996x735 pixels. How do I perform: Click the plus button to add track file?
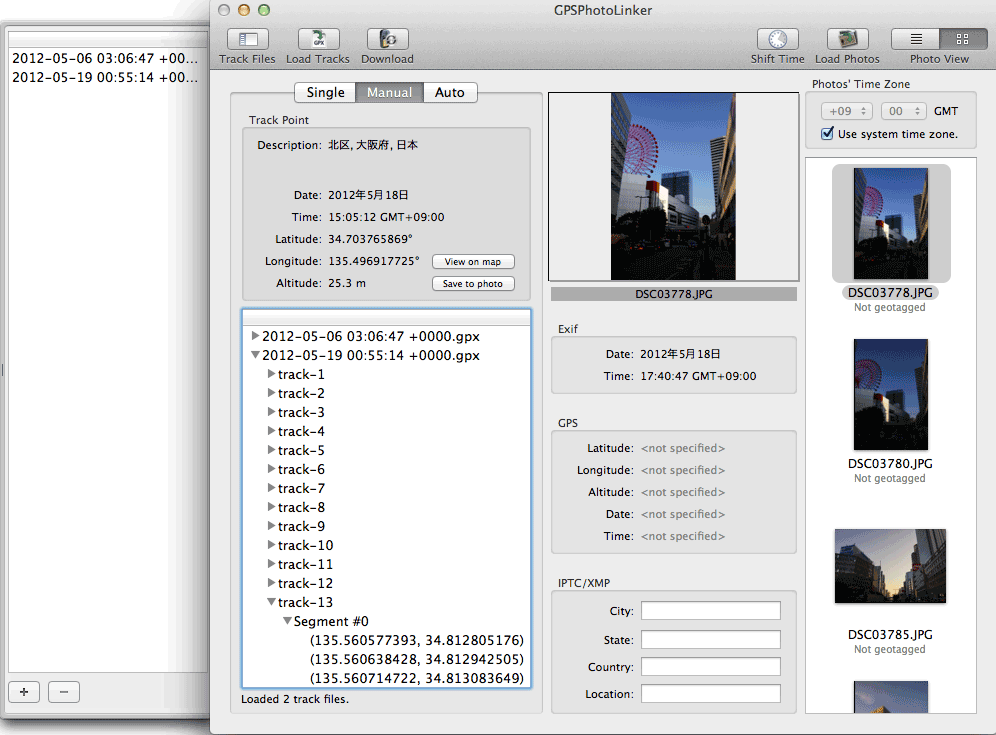[24, 691]
